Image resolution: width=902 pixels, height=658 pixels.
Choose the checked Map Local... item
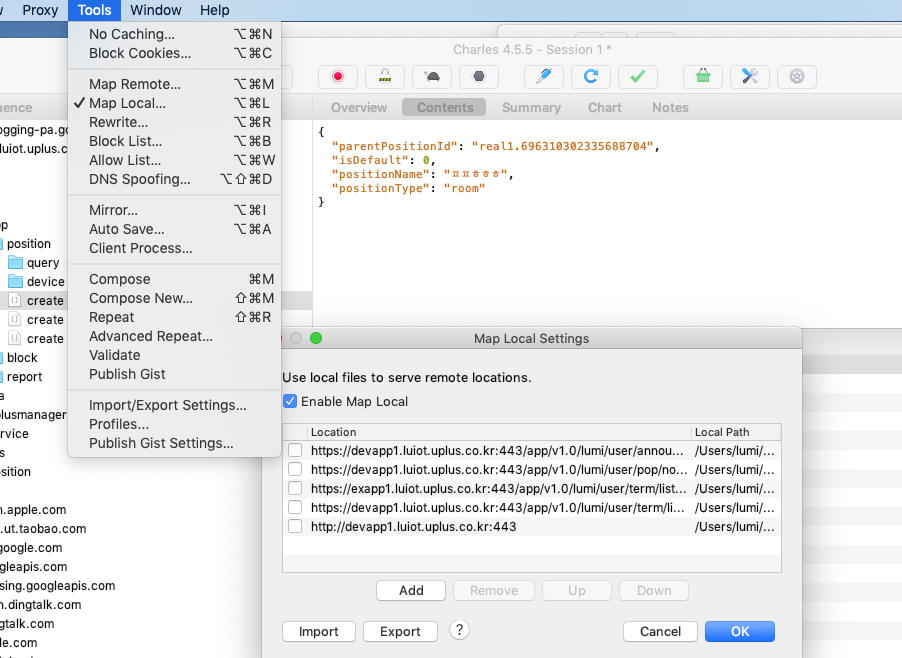174,103
